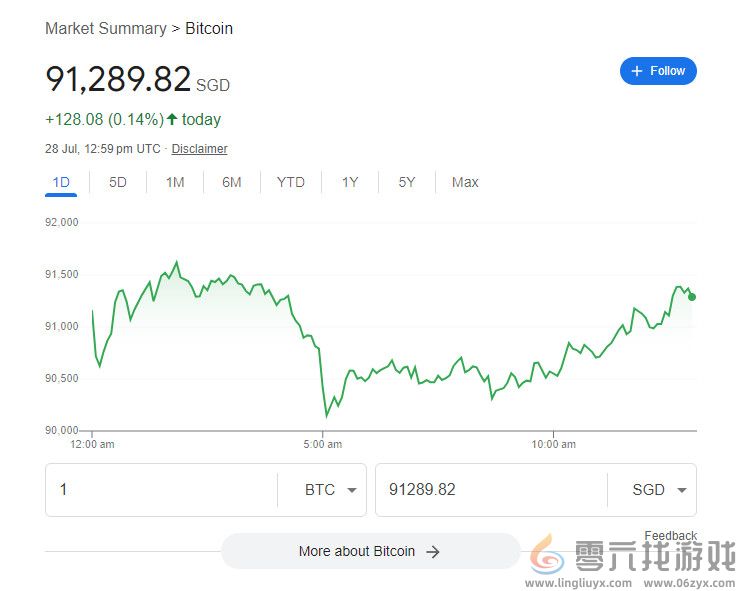Switch to the 5D time range tab

click(118, 182)
